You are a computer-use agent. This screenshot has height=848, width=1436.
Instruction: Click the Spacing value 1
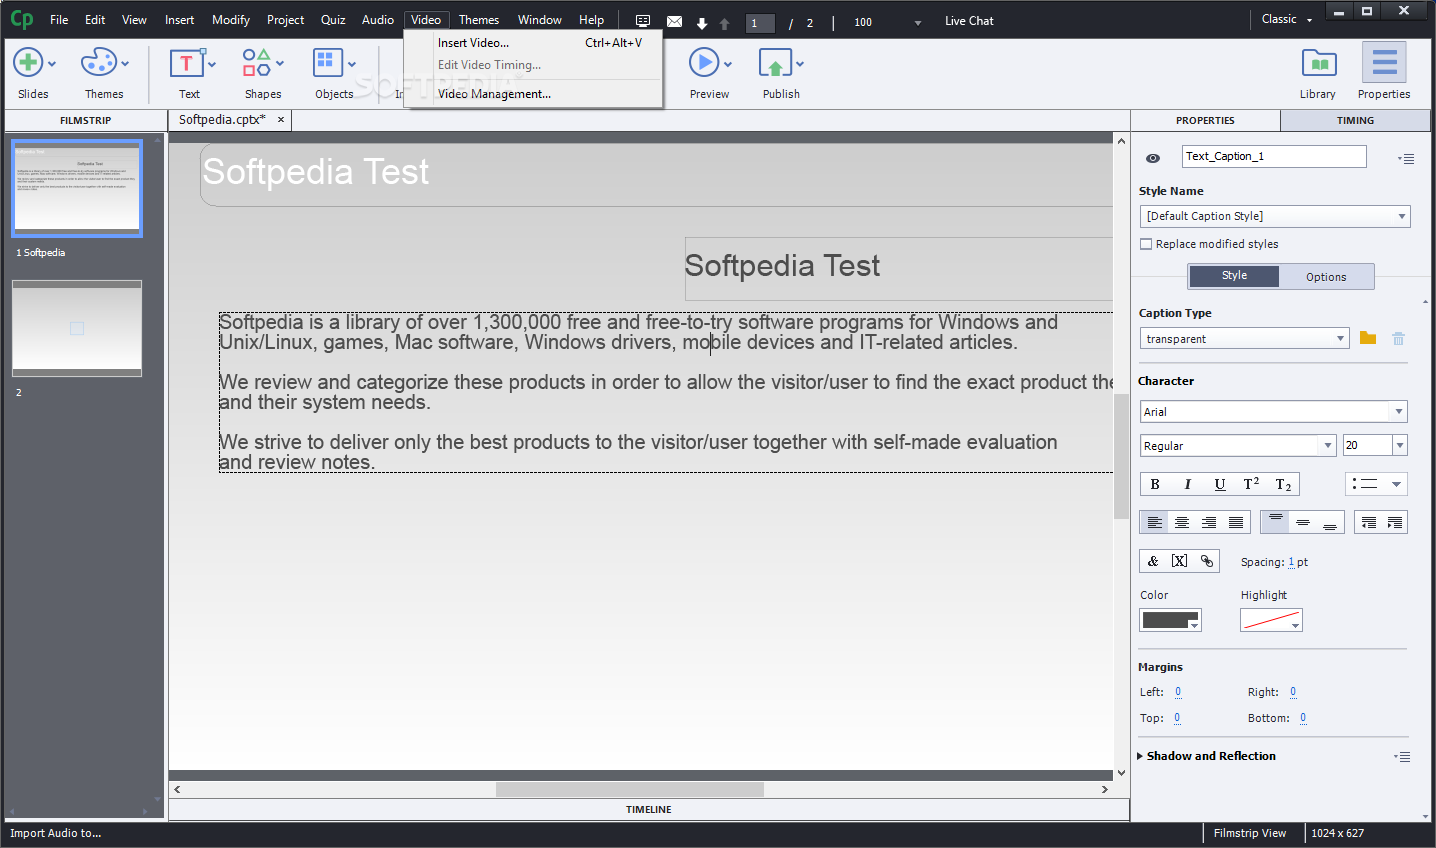click(1291, 562)
